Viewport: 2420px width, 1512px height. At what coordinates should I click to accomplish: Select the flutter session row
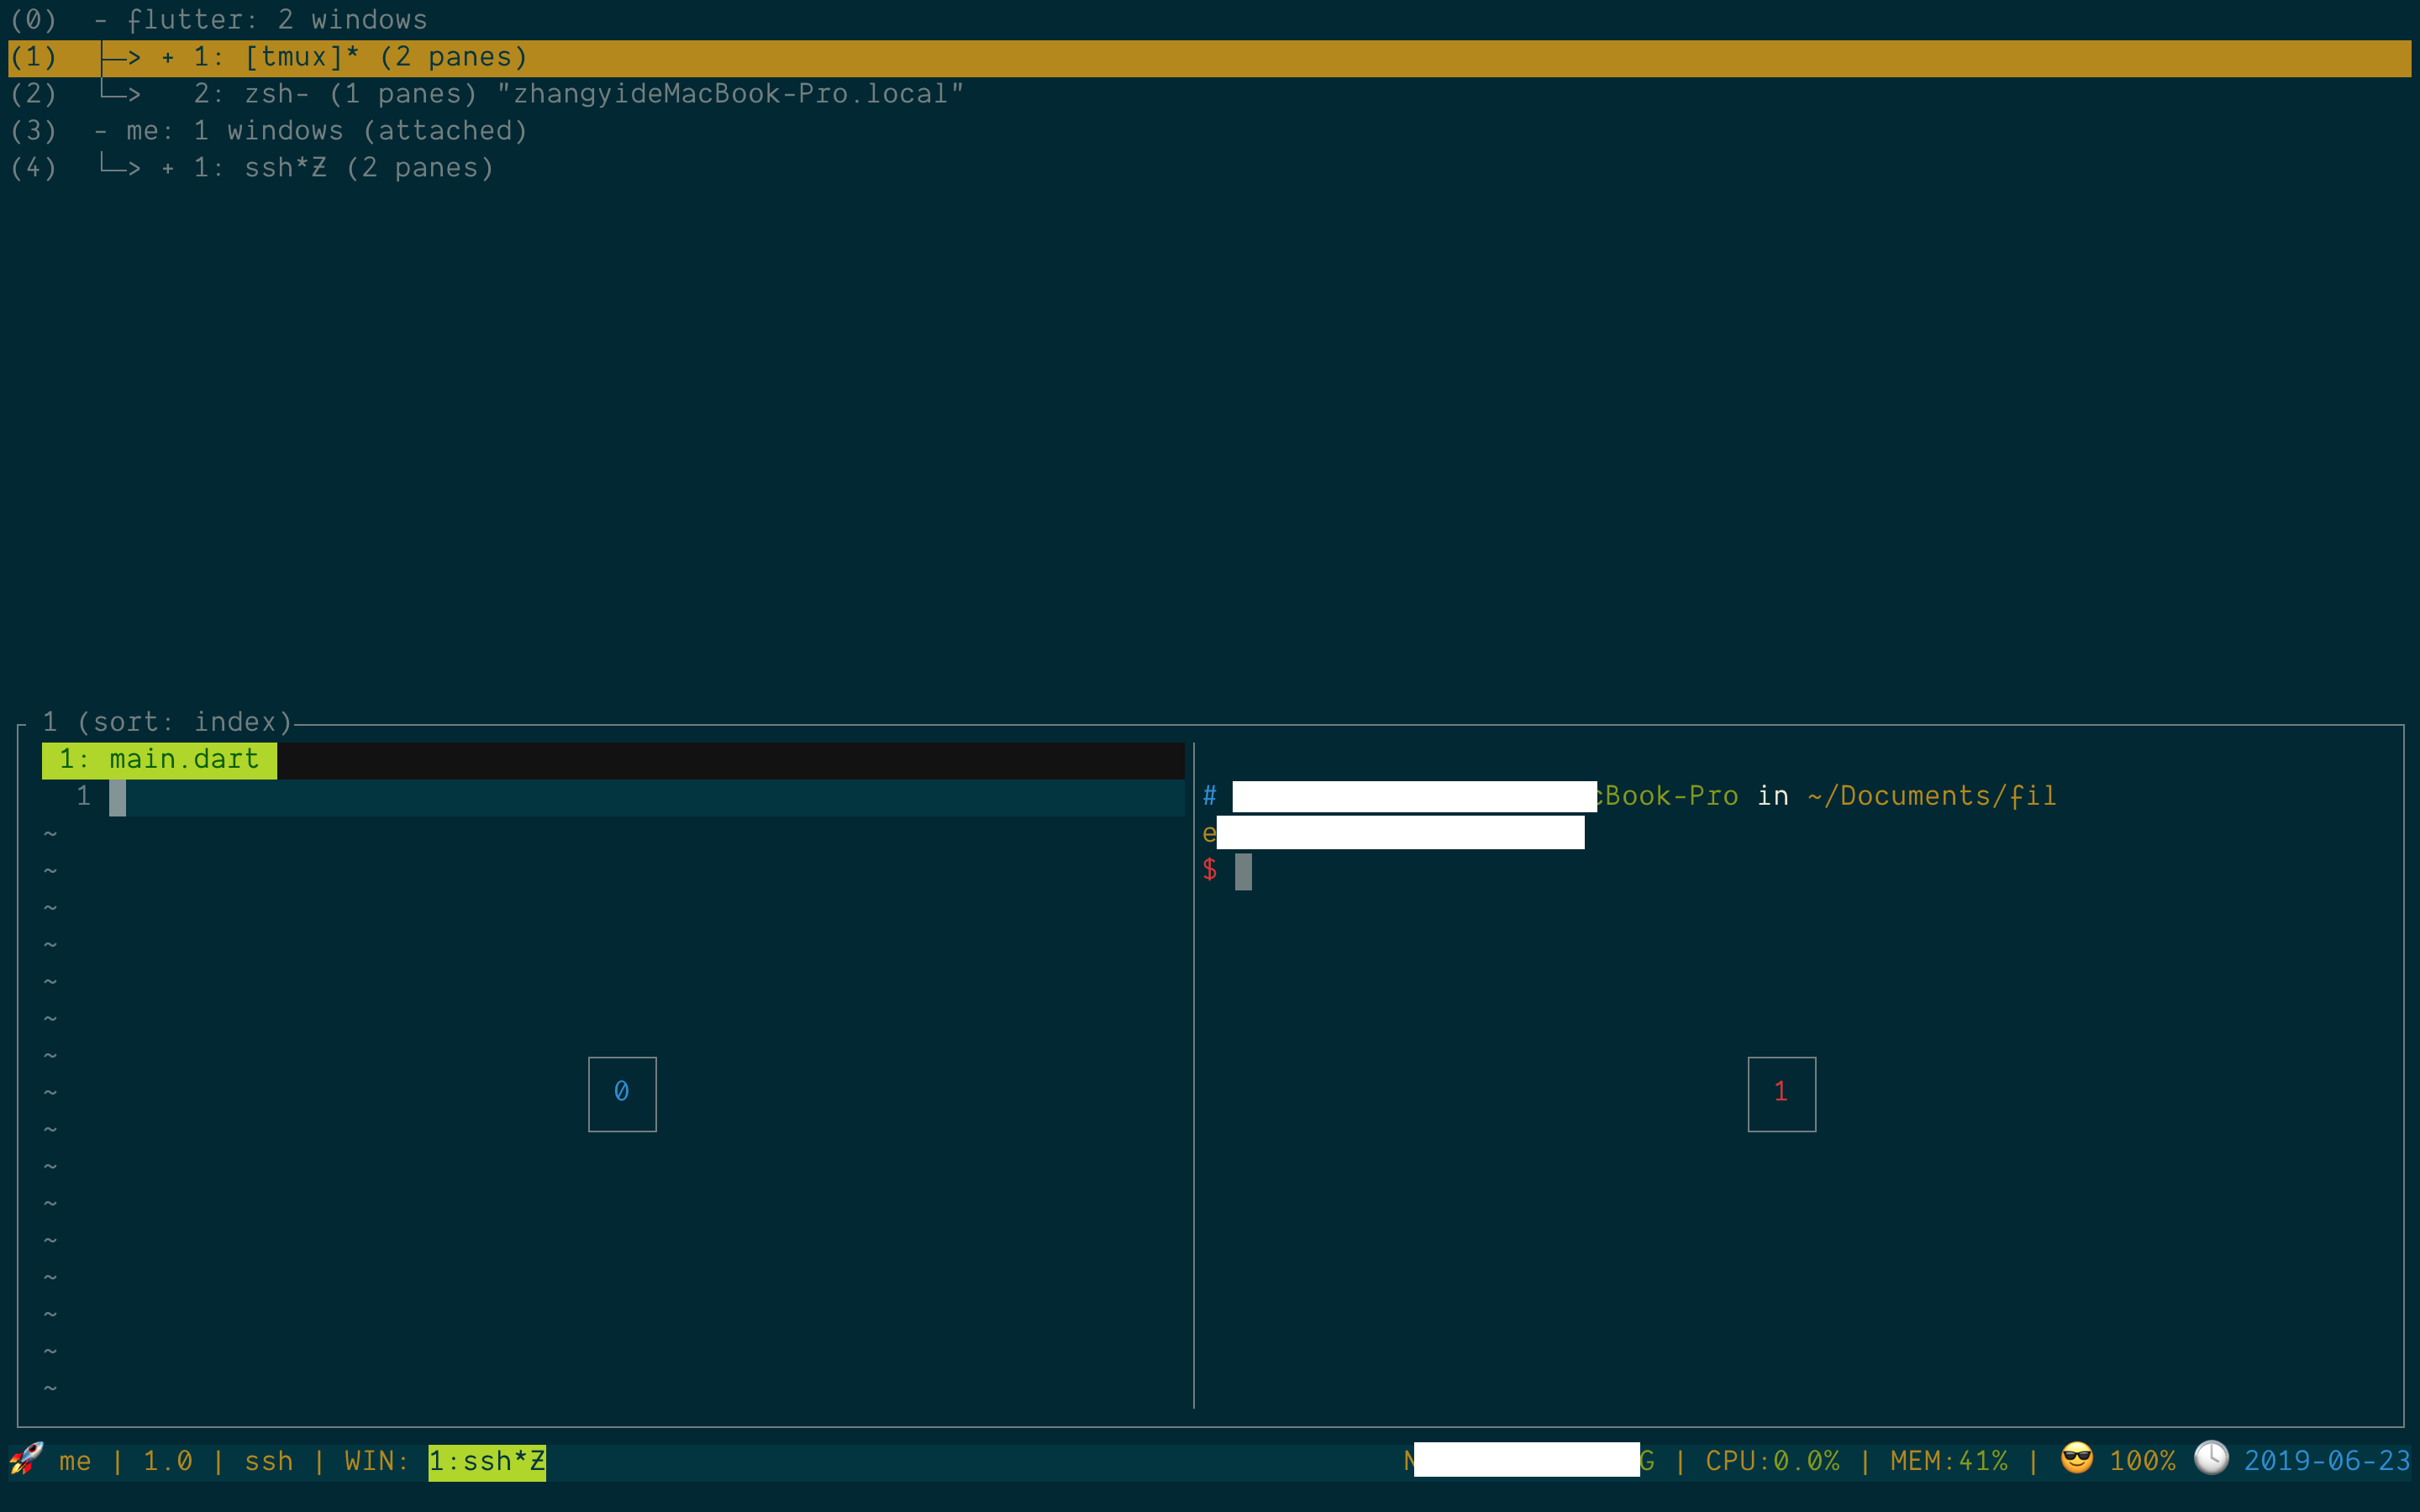pos(1210,20)
